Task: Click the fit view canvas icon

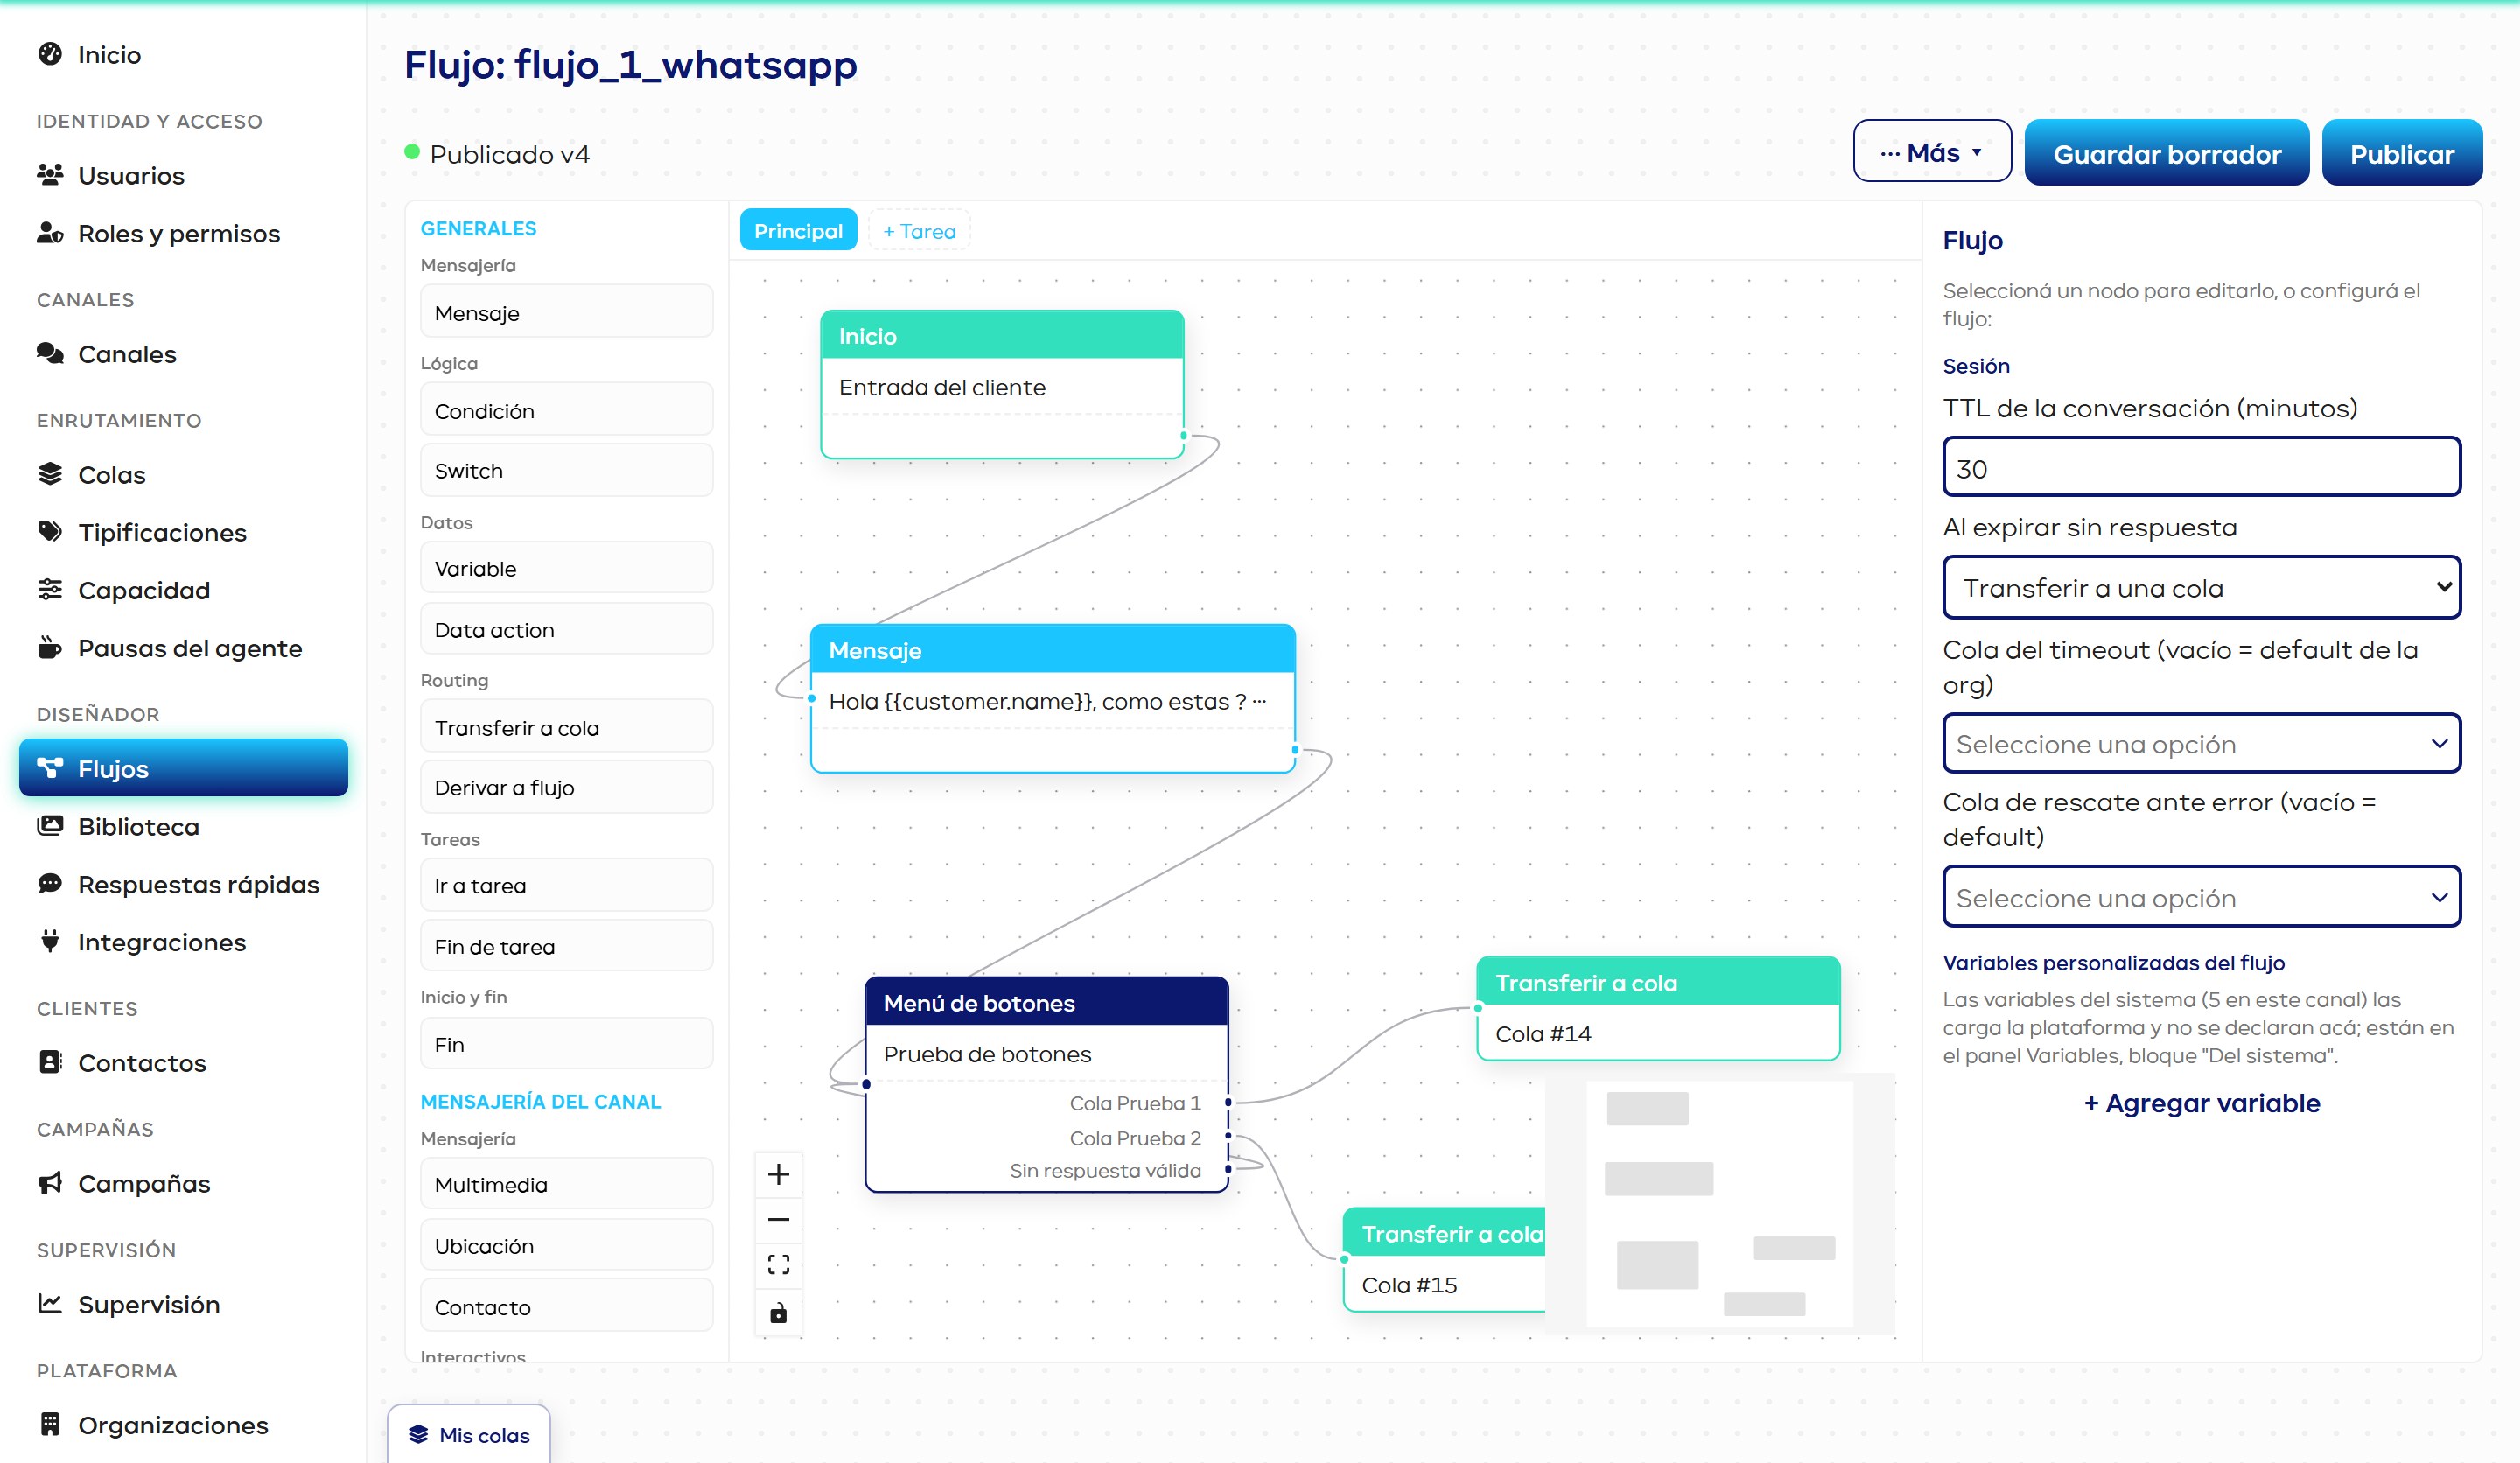Action: coord(778,1265)
